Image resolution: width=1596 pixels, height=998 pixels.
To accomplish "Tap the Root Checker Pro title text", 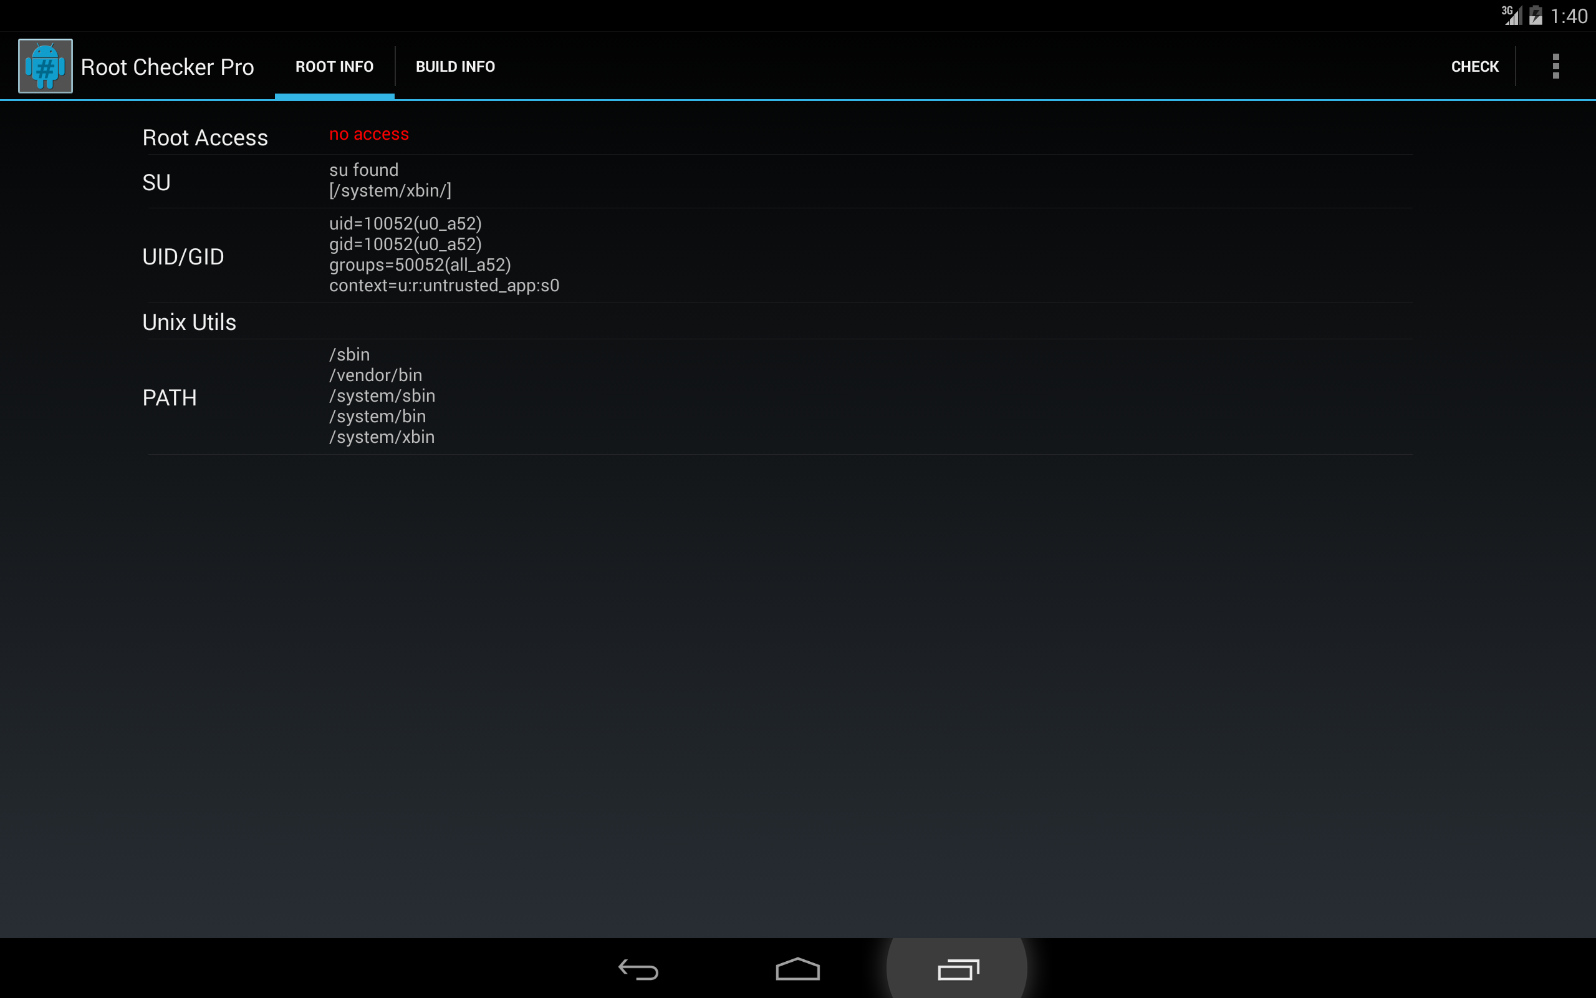I will [x=167, y=67].
